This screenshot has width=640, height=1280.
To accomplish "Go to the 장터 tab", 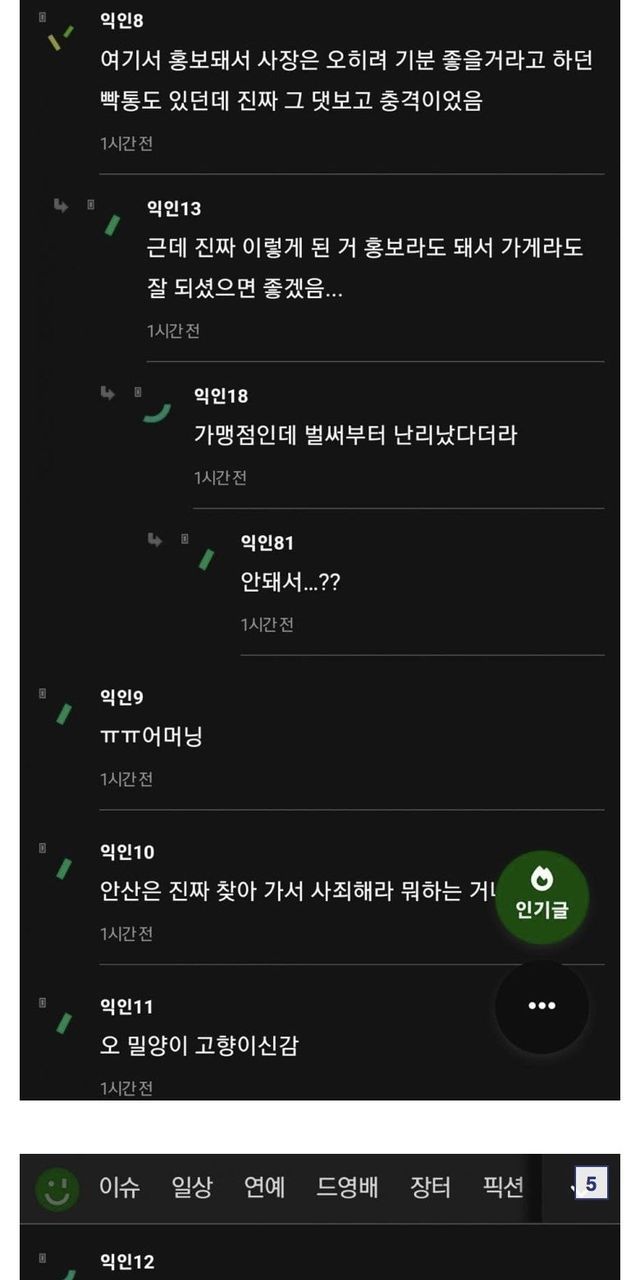I will pos(431,1188).
